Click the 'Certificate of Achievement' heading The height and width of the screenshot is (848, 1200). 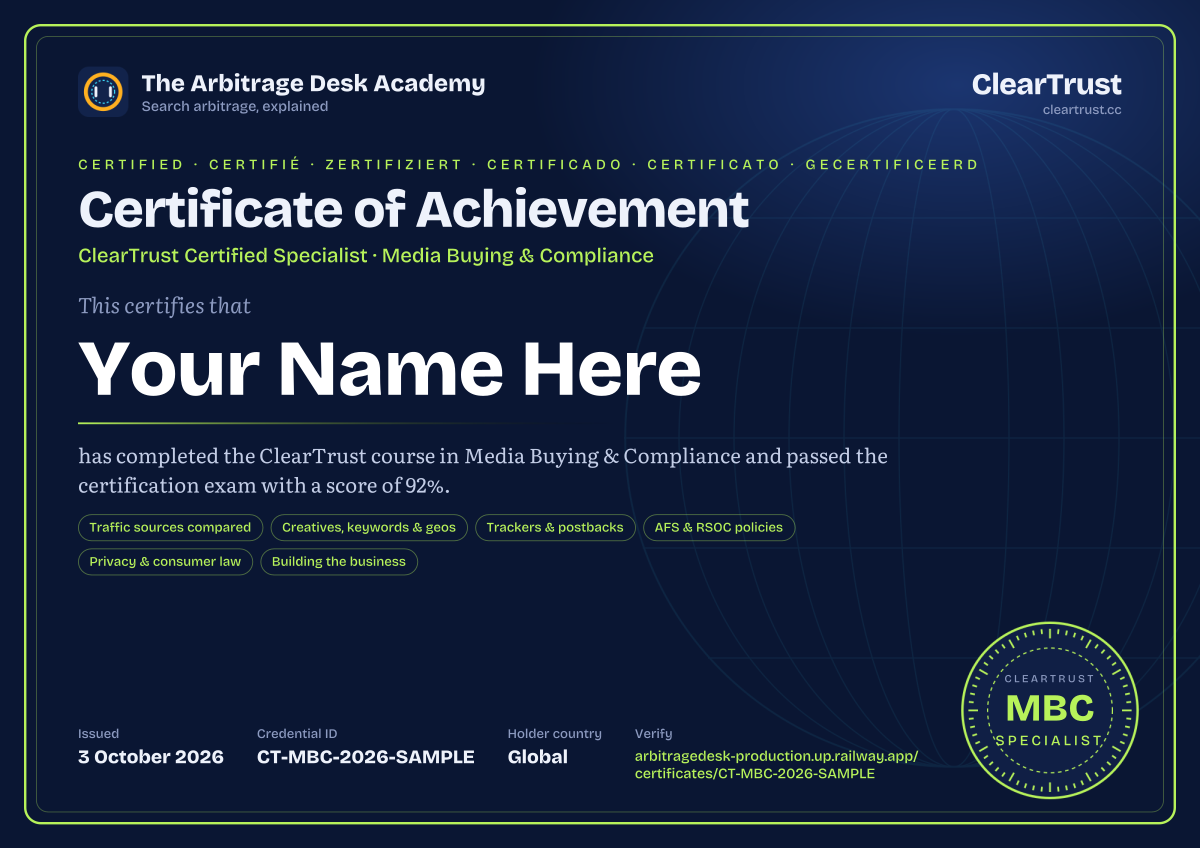(414, 209)
